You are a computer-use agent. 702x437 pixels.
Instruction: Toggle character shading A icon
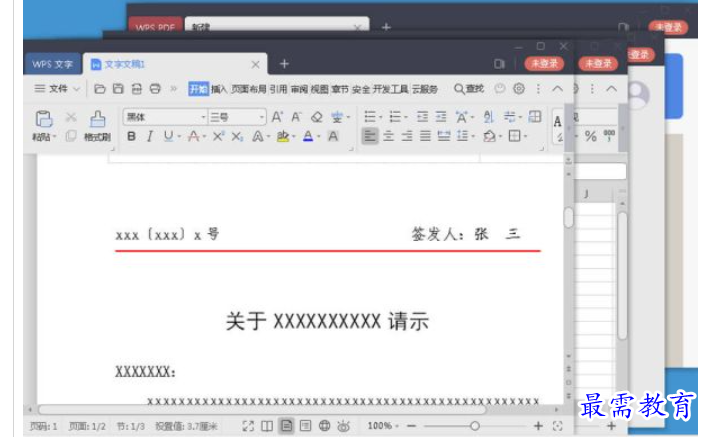[x=333, y=136]
